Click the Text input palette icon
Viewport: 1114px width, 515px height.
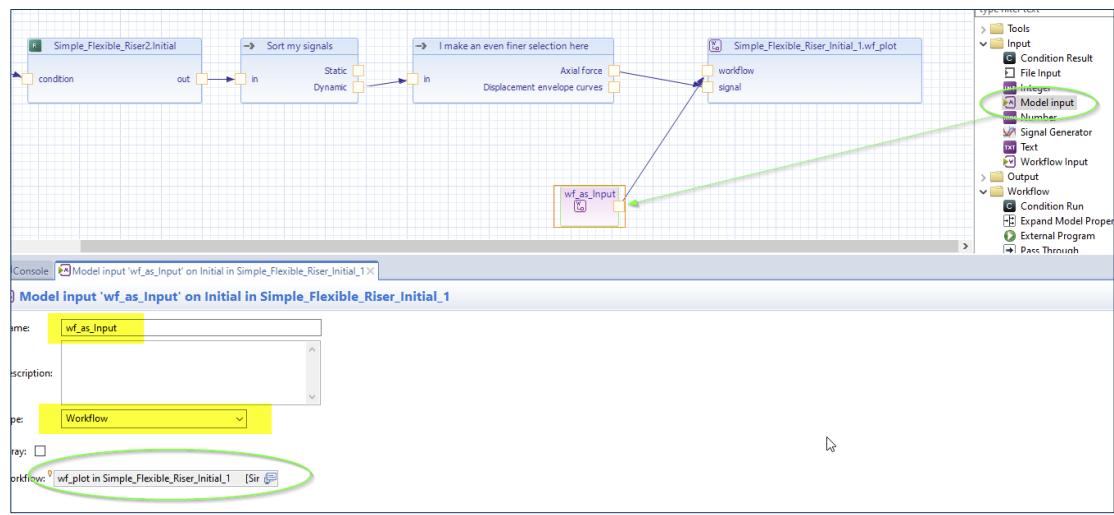click(1010, 147)
